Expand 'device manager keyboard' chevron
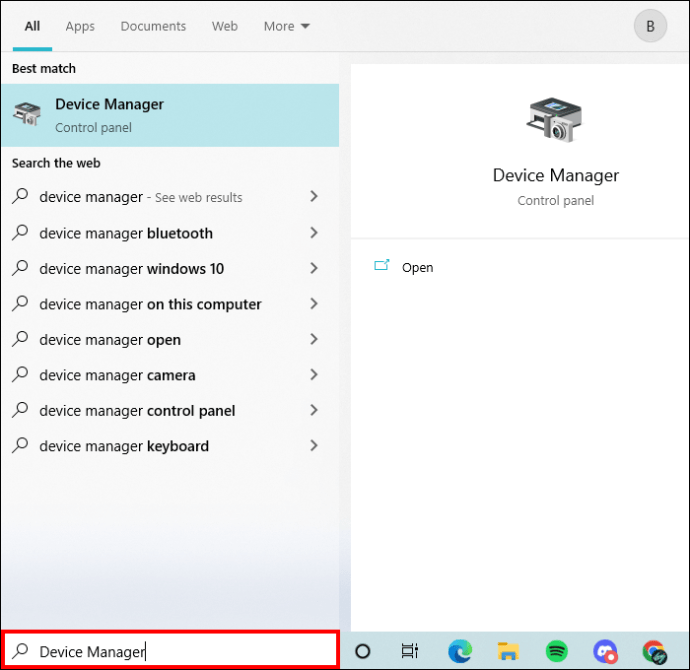The height and width of the screenshot is (670, 690). click(314, 446)
